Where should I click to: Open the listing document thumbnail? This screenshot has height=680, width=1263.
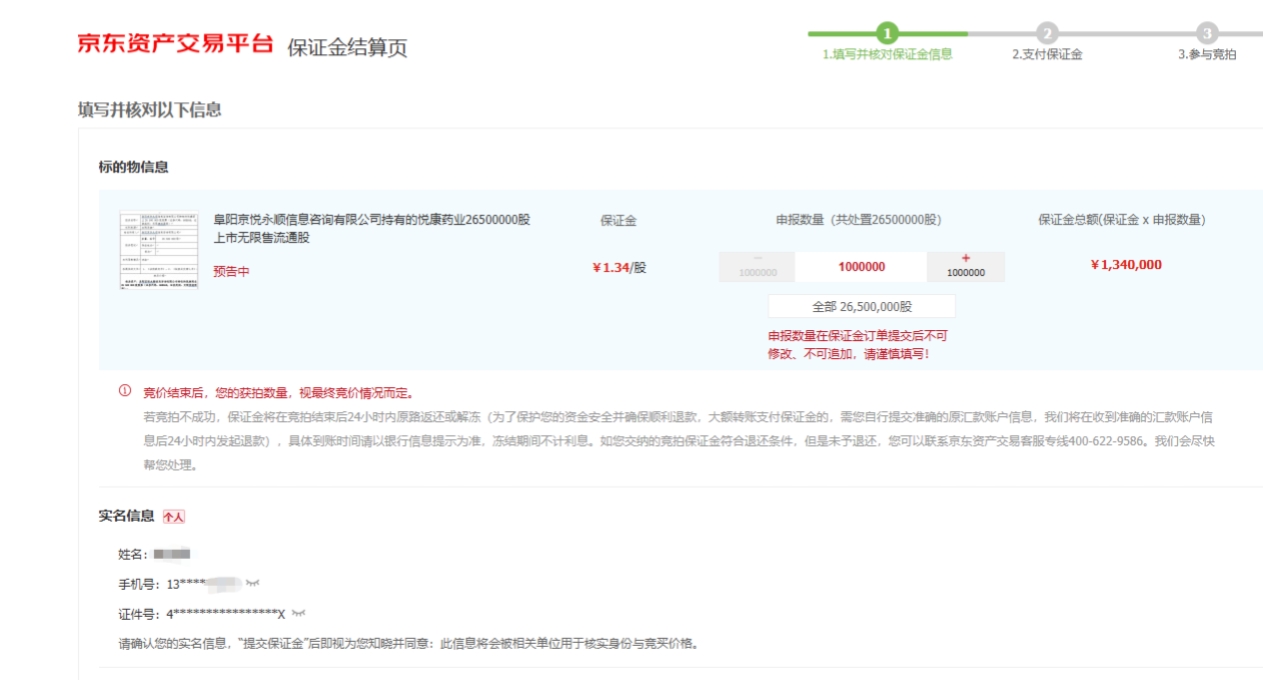tap(158, 251)
